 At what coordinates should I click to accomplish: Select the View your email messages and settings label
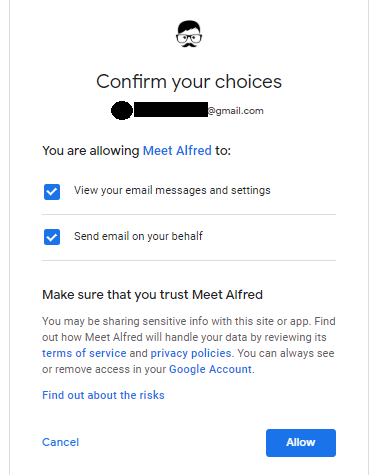click(x=172, y=190)
